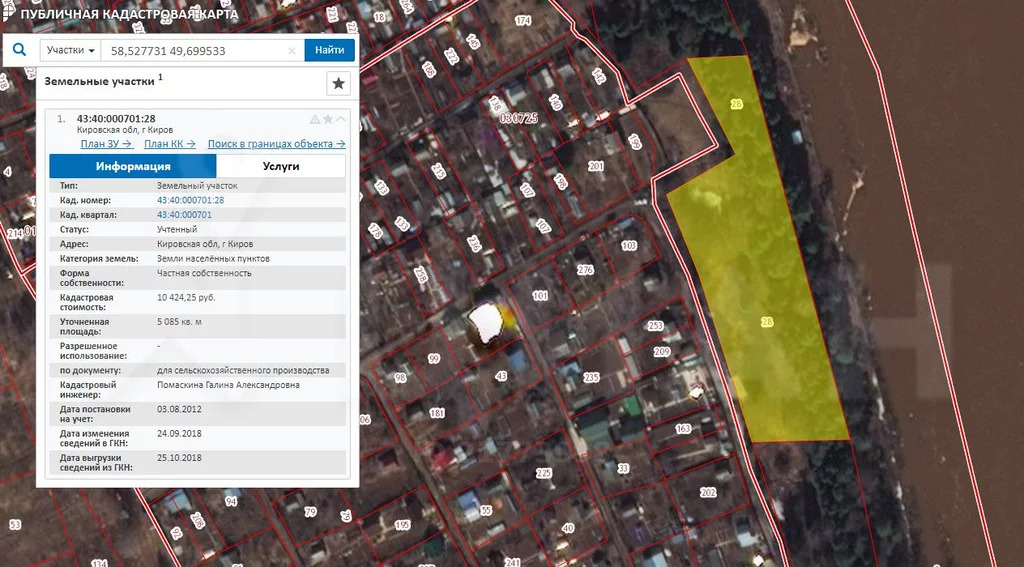Click the favorites star button beside Земельные участки
The image size is (1024, 567).
click(x=338, y=84)
